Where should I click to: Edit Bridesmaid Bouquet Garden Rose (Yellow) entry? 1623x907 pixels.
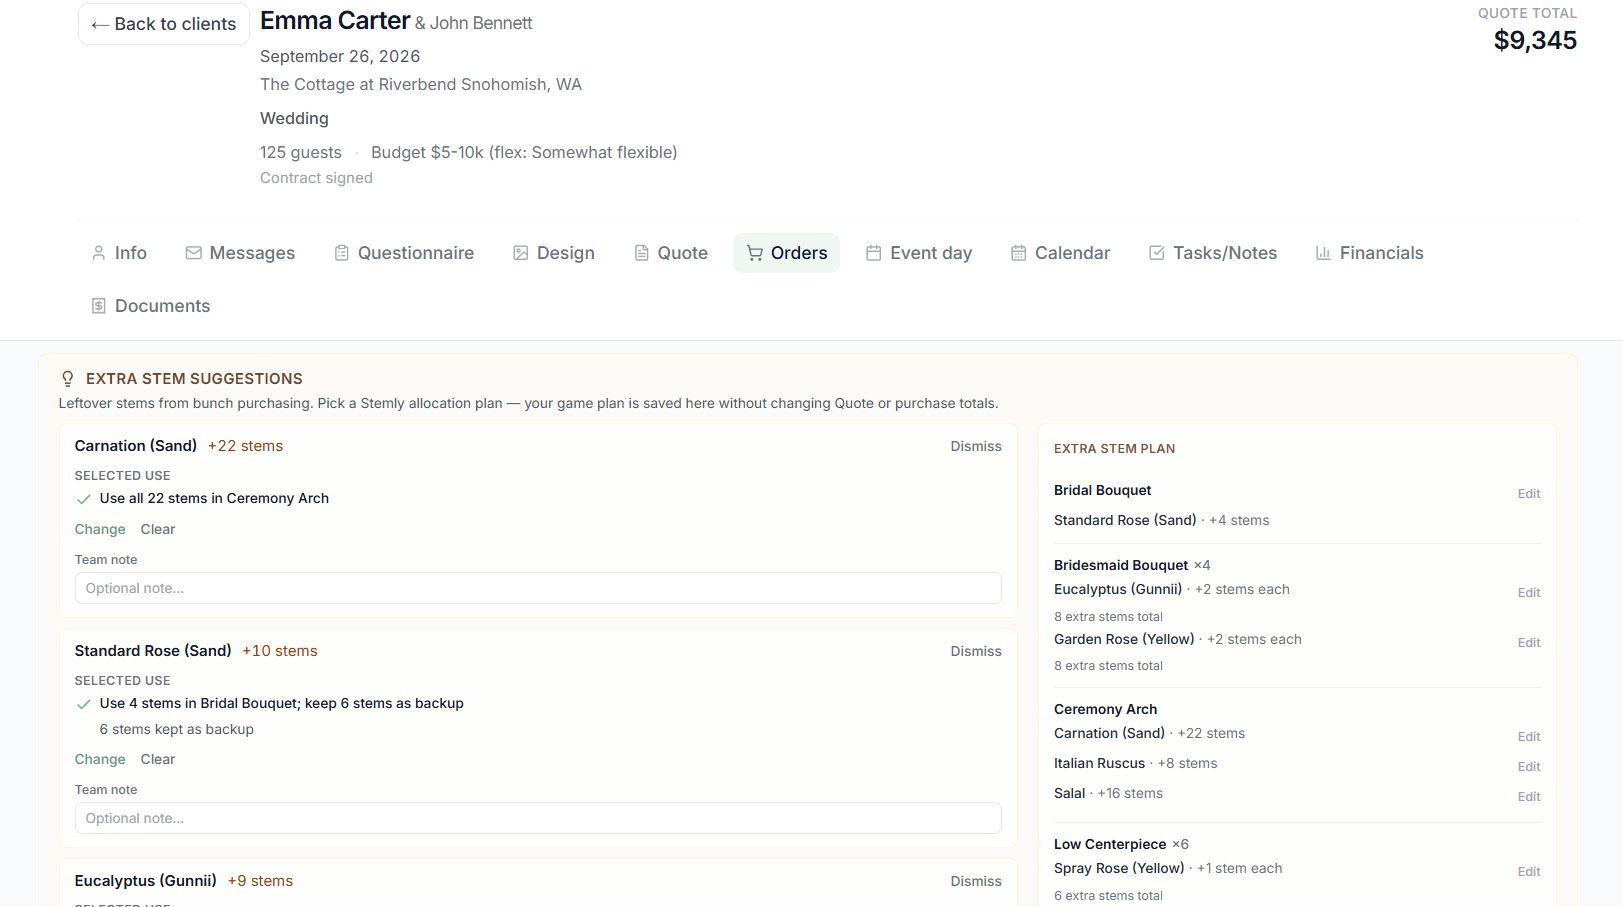tap(1529, 643)
